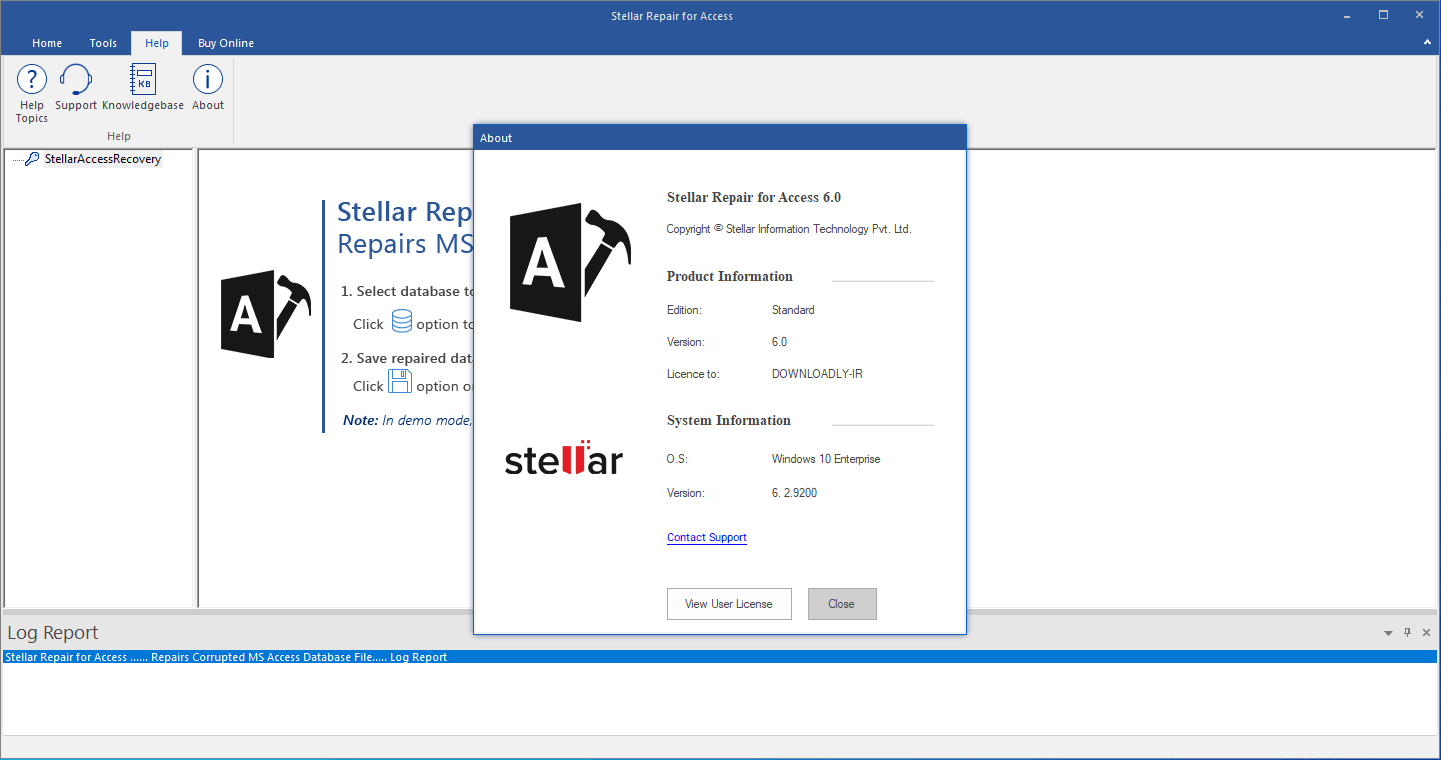Image resolution: width=1441 pixels, height=760 pixels.
Task: Open the Contact Support link
Action: pyautogui.click(x=706, y=537)
